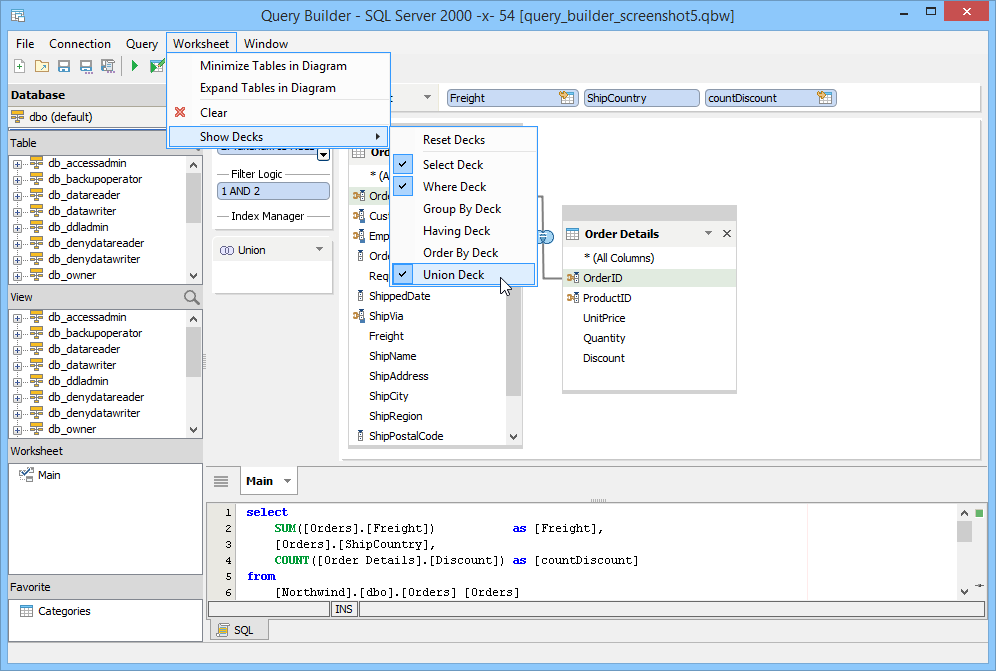Click the icon beside ShipPostalCode column
The image size is (996, 671).
click(x=361, y=436)
